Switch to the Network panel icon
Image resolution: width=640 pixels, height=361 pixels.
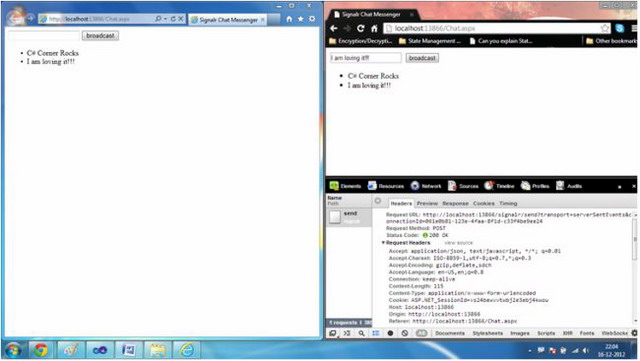click(x=415, y=186)
